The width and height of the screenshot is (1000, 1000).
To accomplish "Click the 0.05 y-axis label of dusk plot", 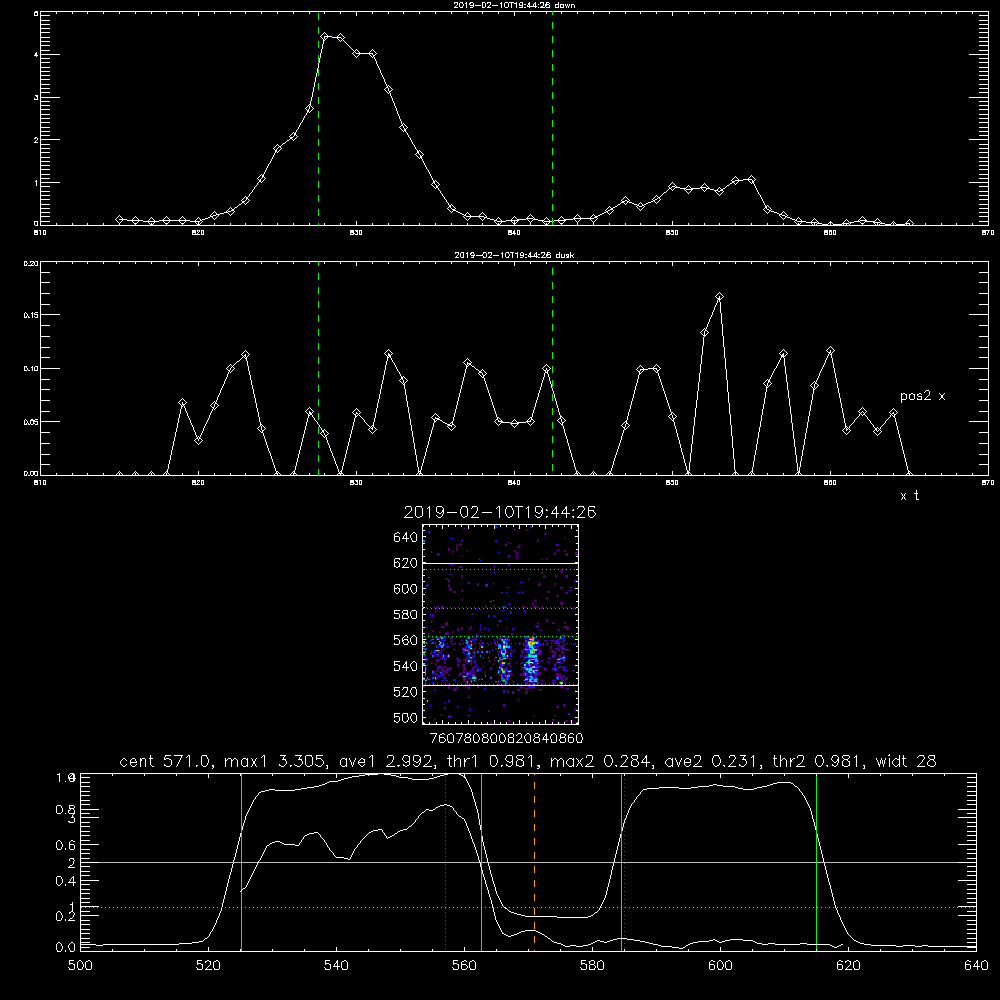I will point(33,422).
